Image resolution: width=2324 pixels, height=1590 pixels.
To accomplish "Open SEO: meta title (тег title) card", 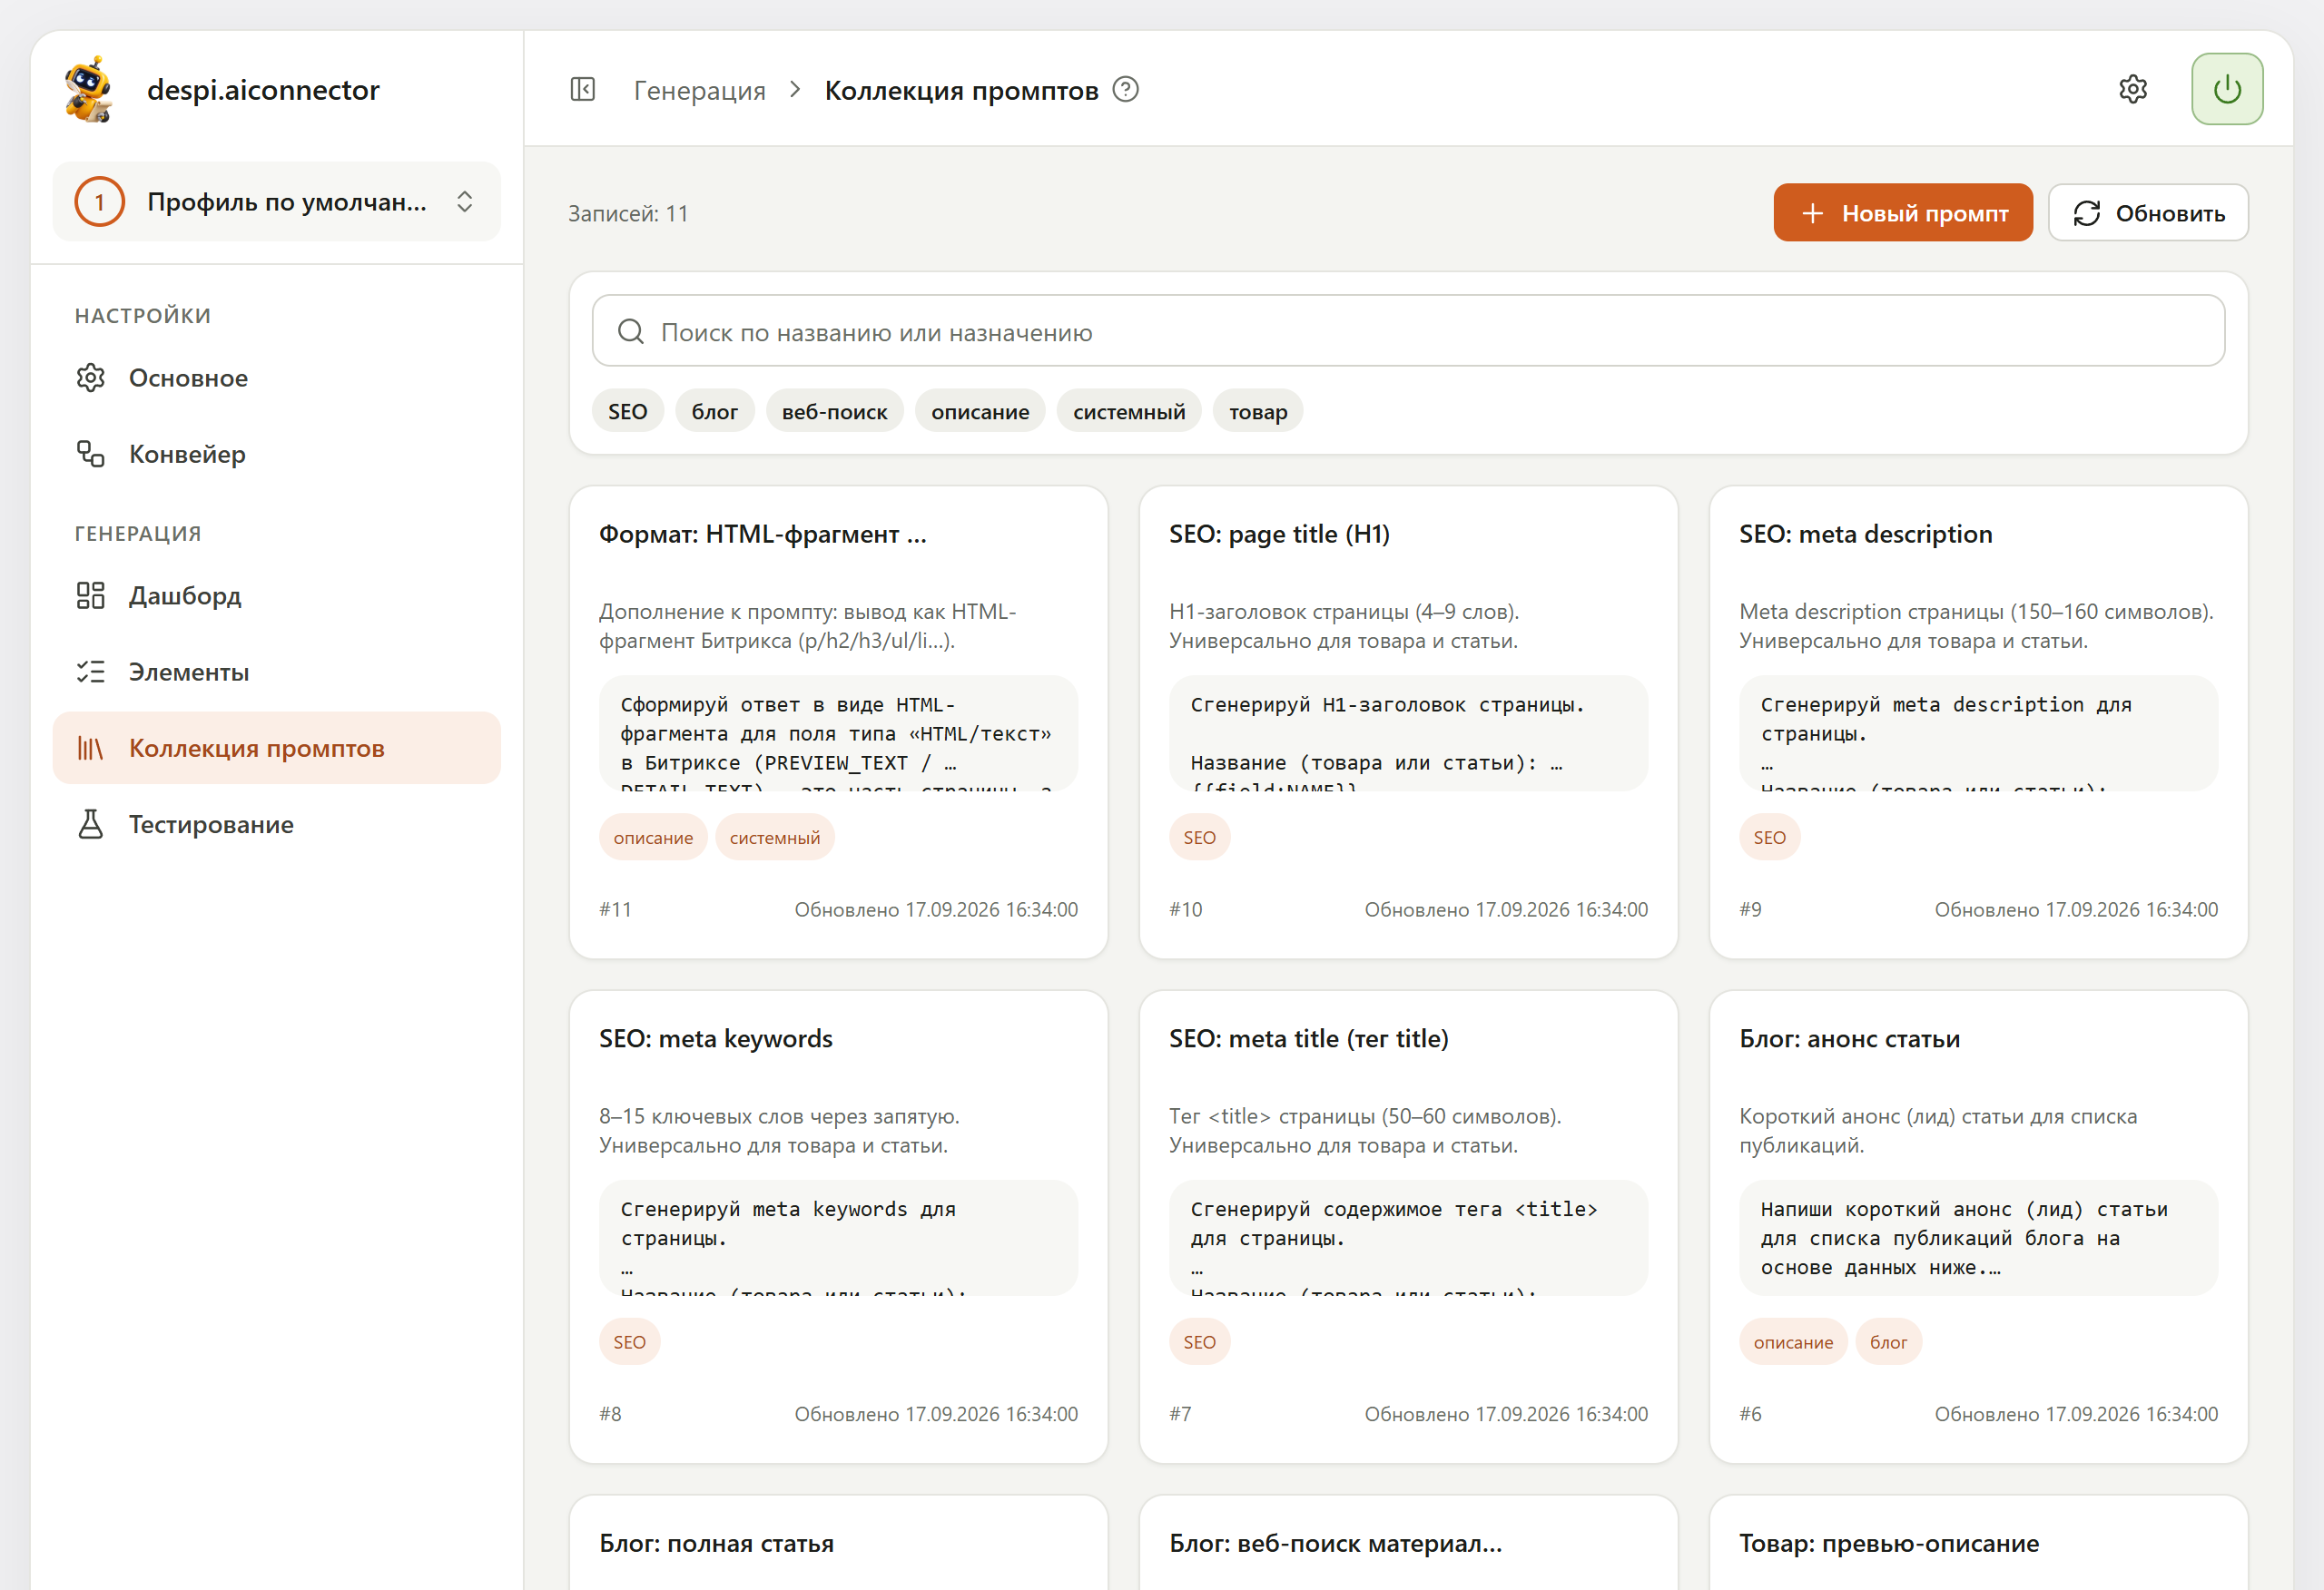I will coord(1408,1227).
